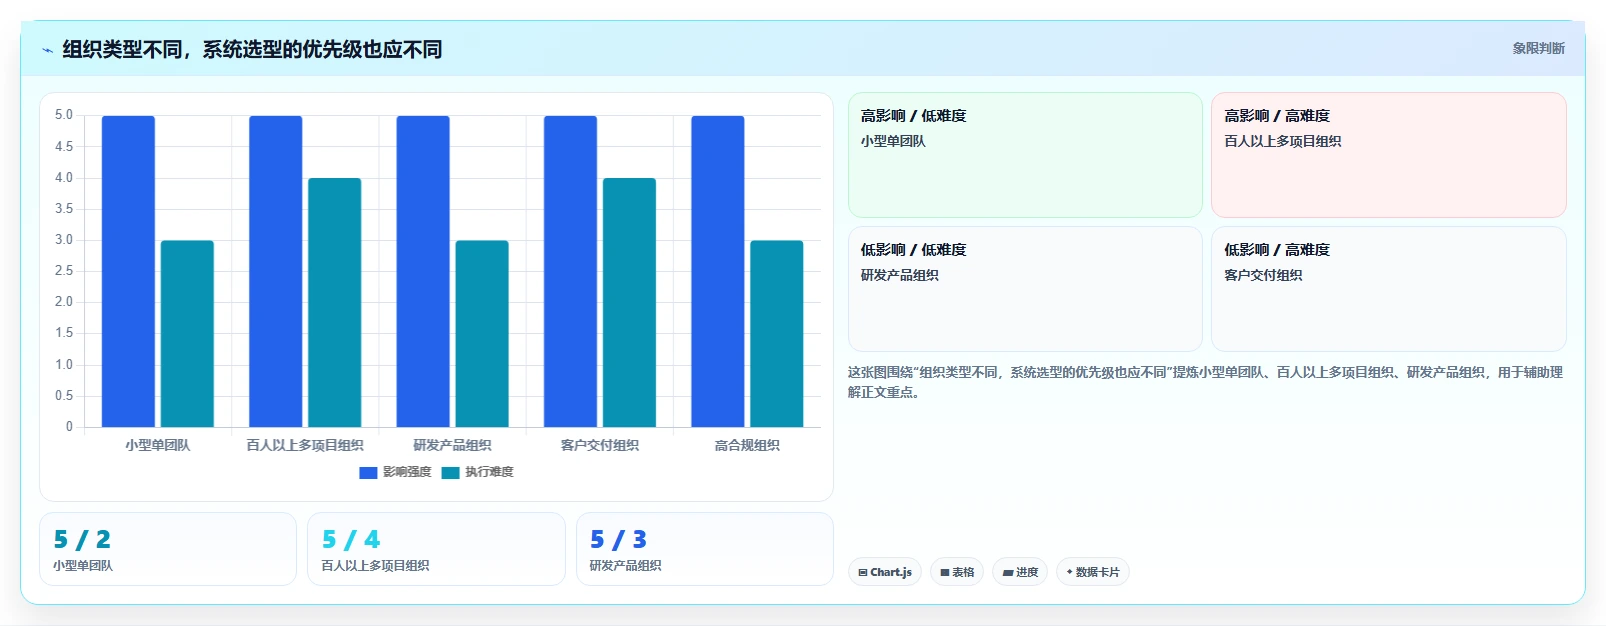Click the 高合规组织 x-axis label
Image resolution: width=1606 pixels, height=626 pixels.
pos(747,445)
